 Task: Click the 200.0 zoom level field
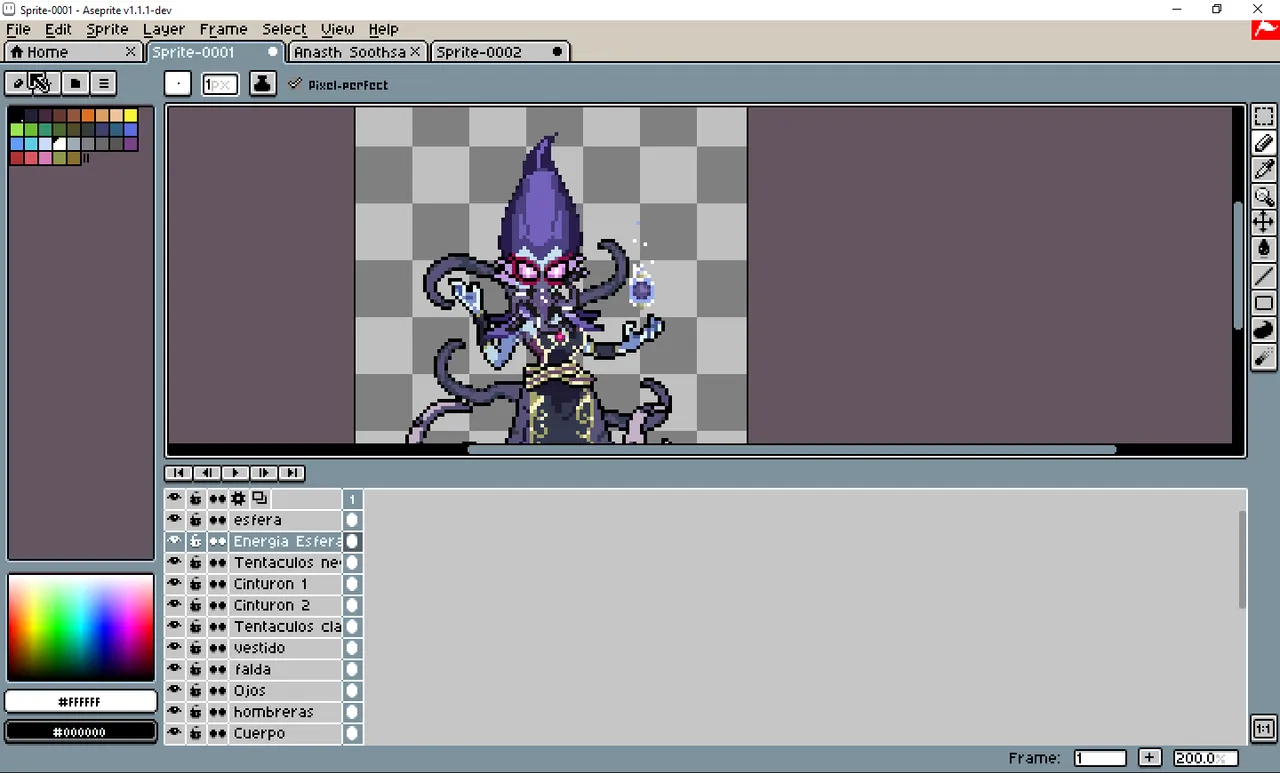click(x=1205, y=758)
